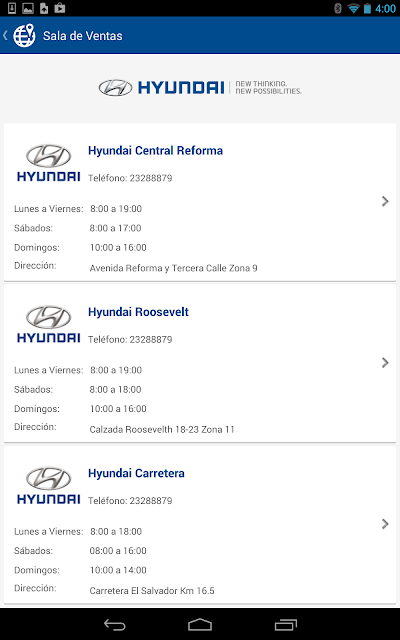Viewport: 400px width, 640px height.
Task: Open Hyundai Central Reforma details chevron
Action: click(385, 201)
